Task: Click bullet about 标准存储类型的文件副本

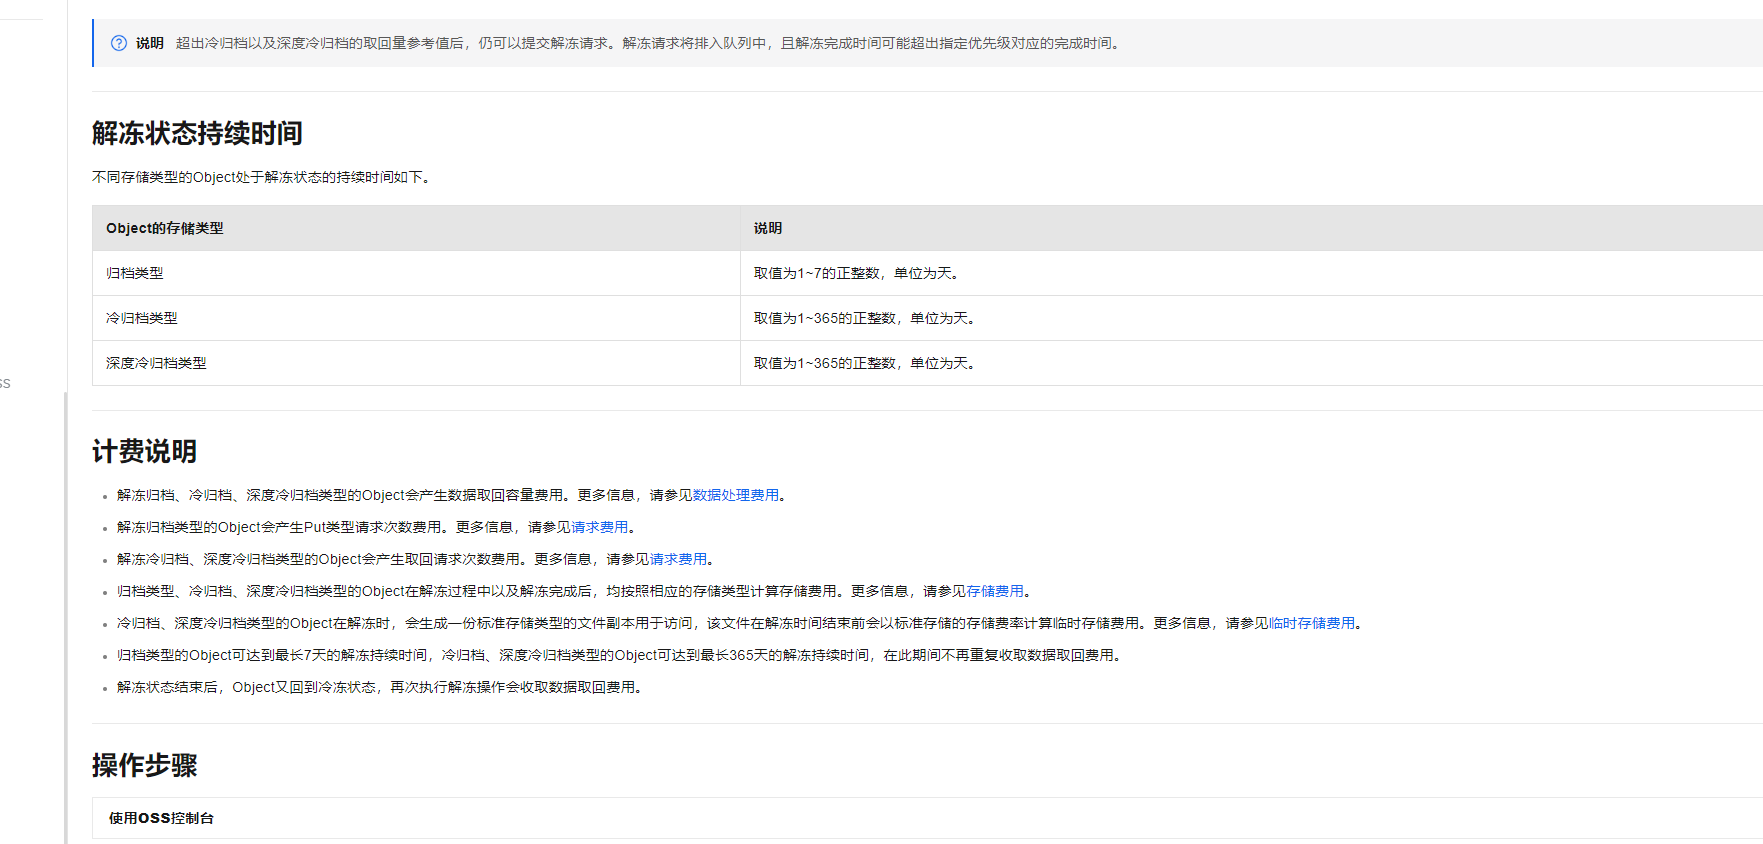Action: [x=739, y=623]
